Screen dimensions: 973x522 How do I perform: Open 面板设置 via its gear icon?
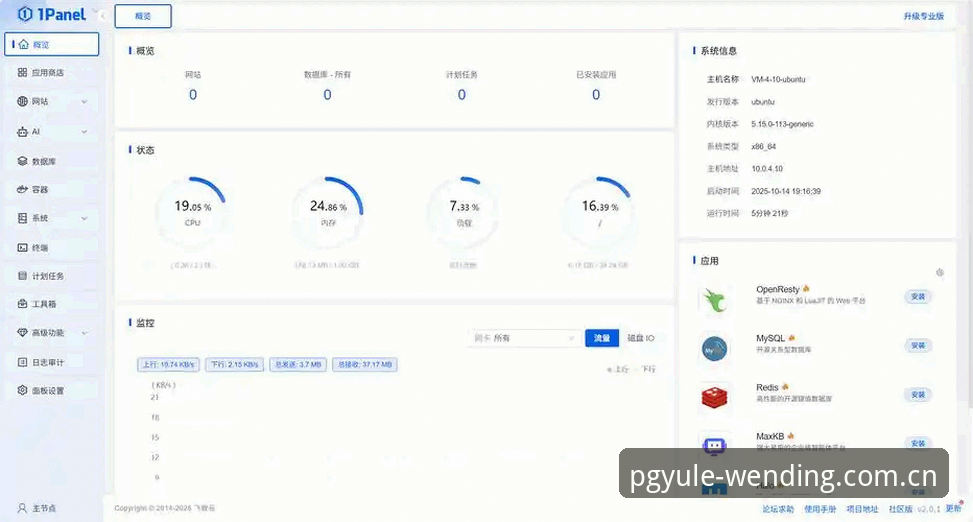pos(22,390)
